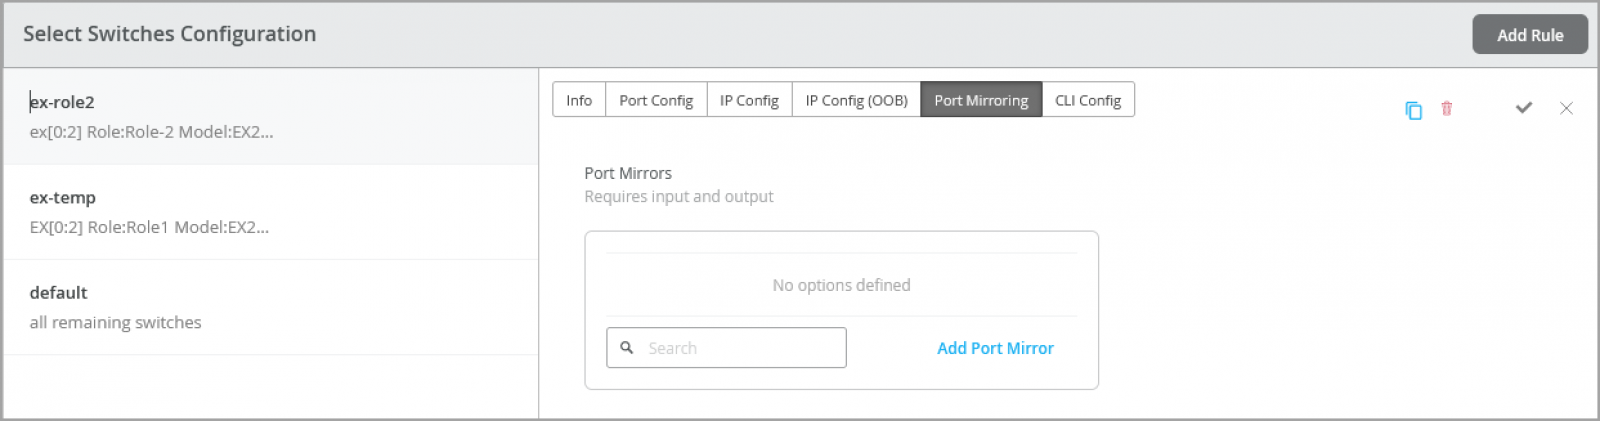Image resolution: width=1600 pixels, height=421 pixels.
Task: Click the EX[0:2] Role:Role1 rule description
Action: pos(149,227)
